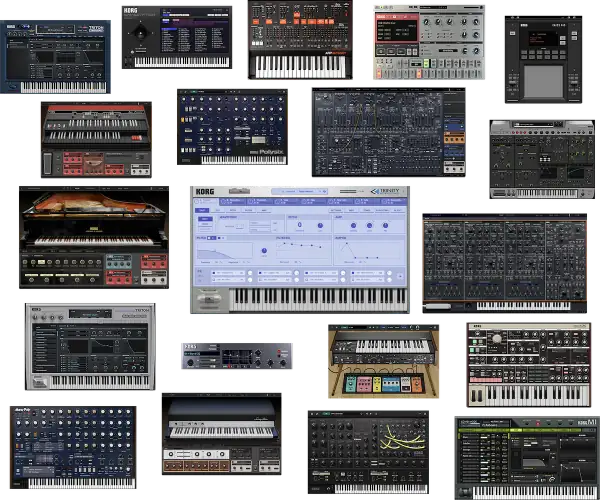The image size is (600, 500).
Task: Toggle the filter switch beside FILTER label in Trinity
Action: 211,238
